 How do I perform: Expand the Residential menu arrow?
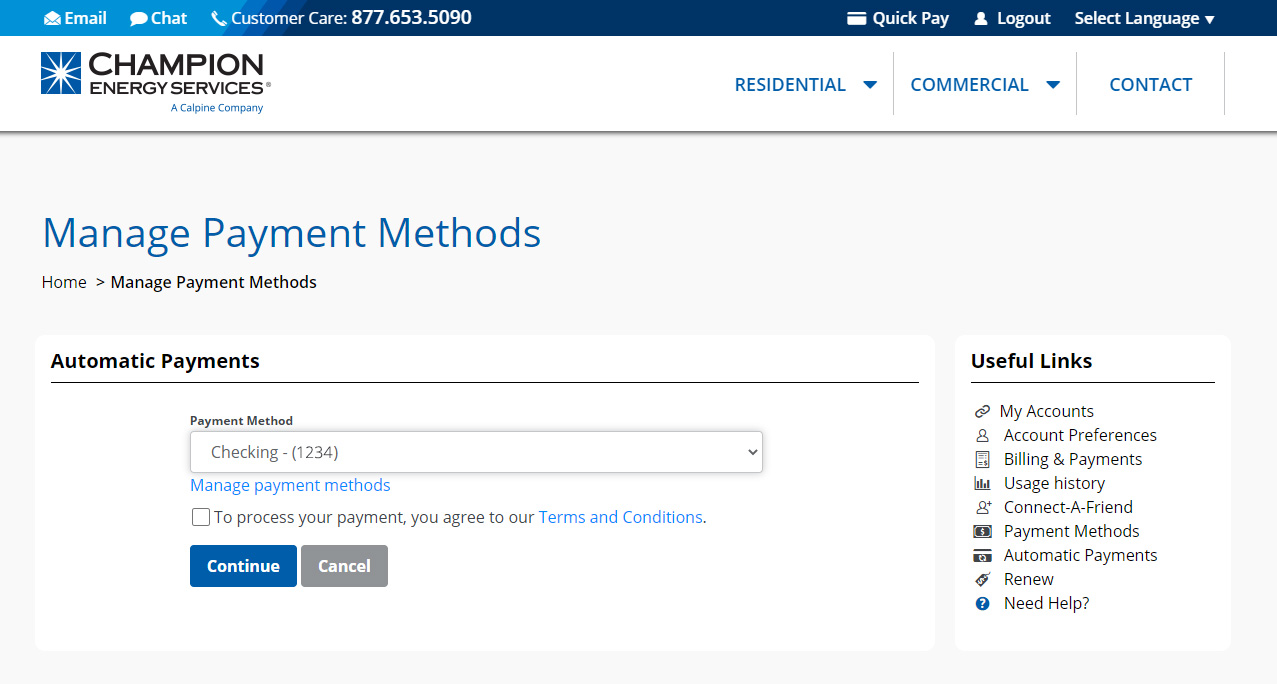(870, 85)
